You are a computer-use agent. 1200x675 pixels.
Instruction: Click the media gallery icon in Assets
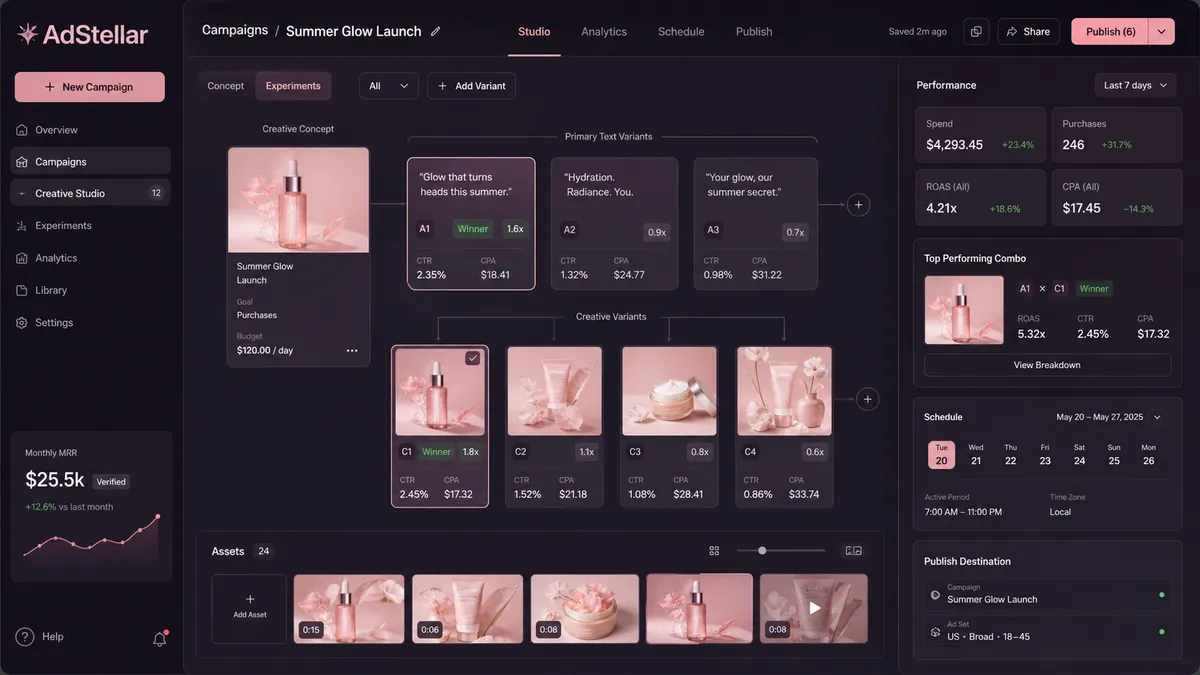pyautogui.click(x=853, y=551)
